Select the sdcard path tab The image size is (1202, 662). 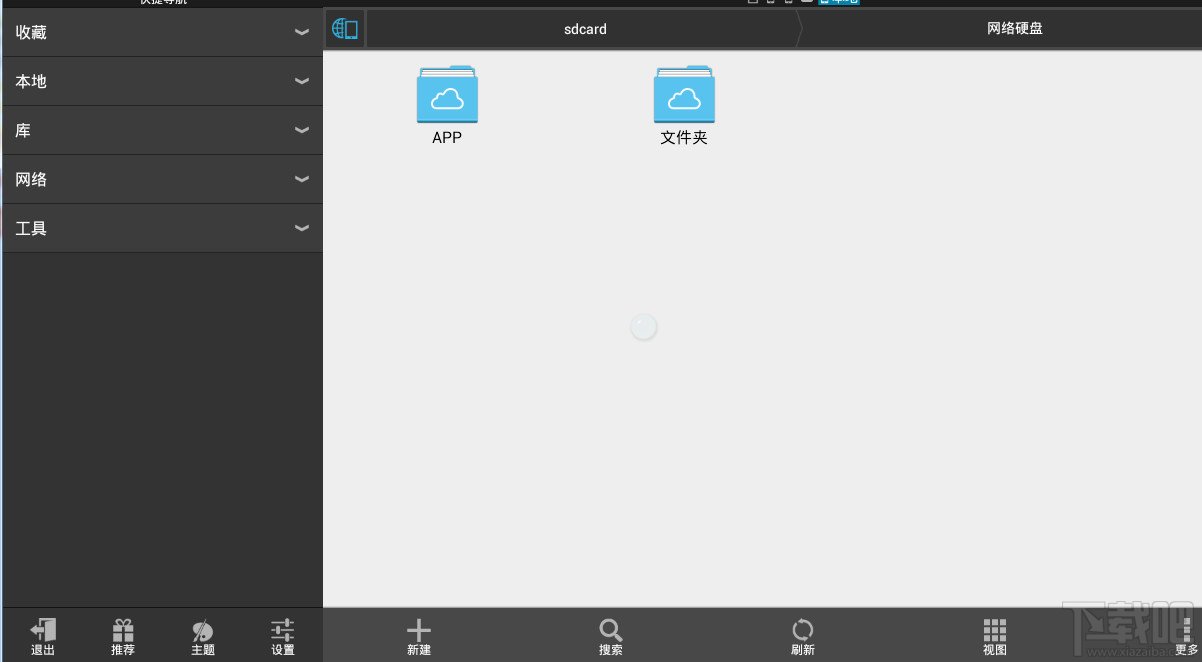(x=585, y=29)
